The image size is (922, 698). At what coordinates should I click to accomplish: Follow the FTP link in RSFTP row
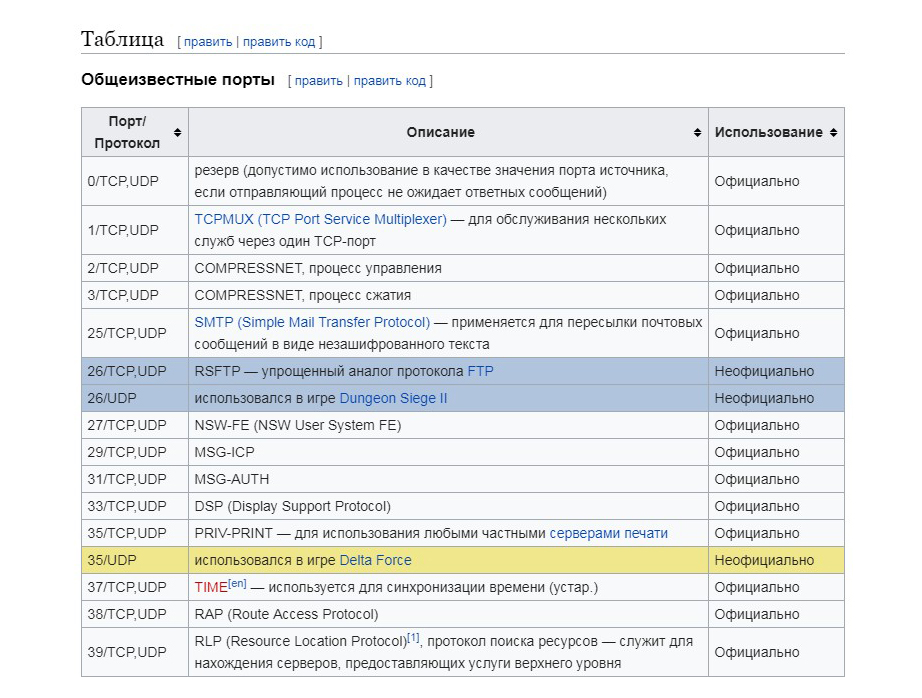tap(480, 371)
